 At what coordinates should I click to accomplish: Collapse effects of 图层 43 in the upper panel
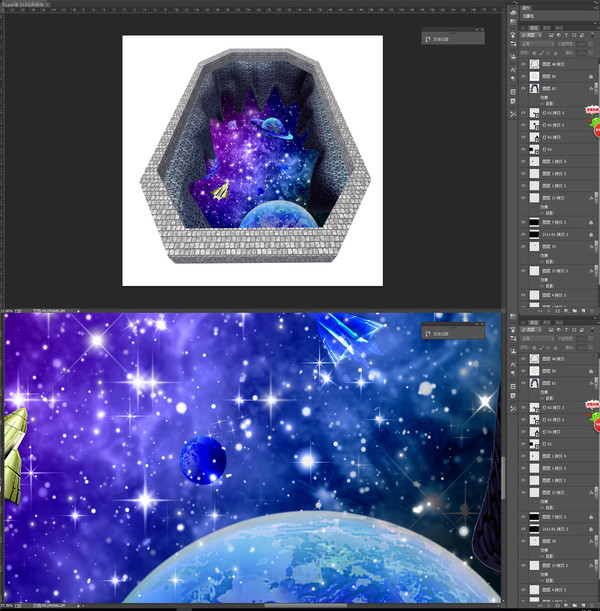[x=595, y=88]
